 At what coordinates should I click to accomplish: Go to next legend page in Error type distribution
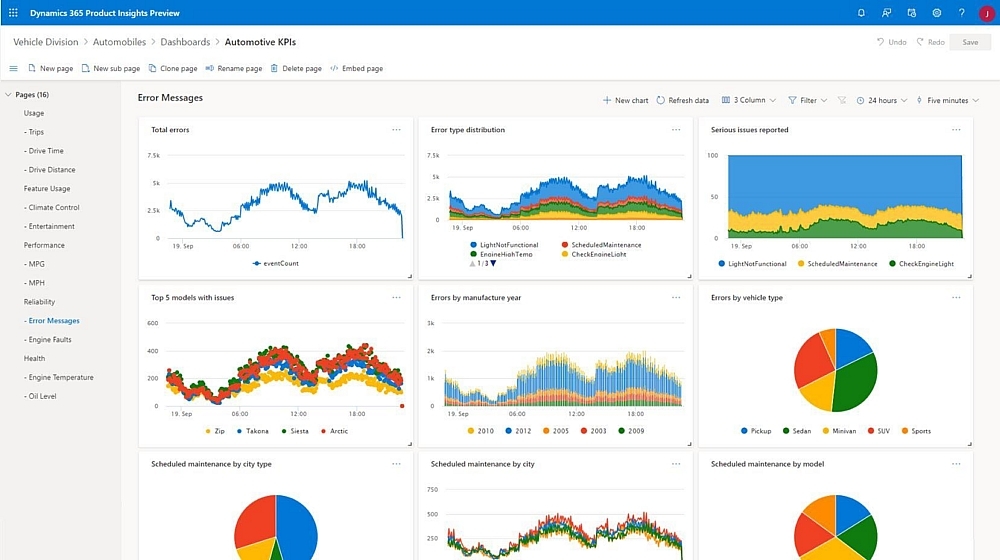pos(493,264)
